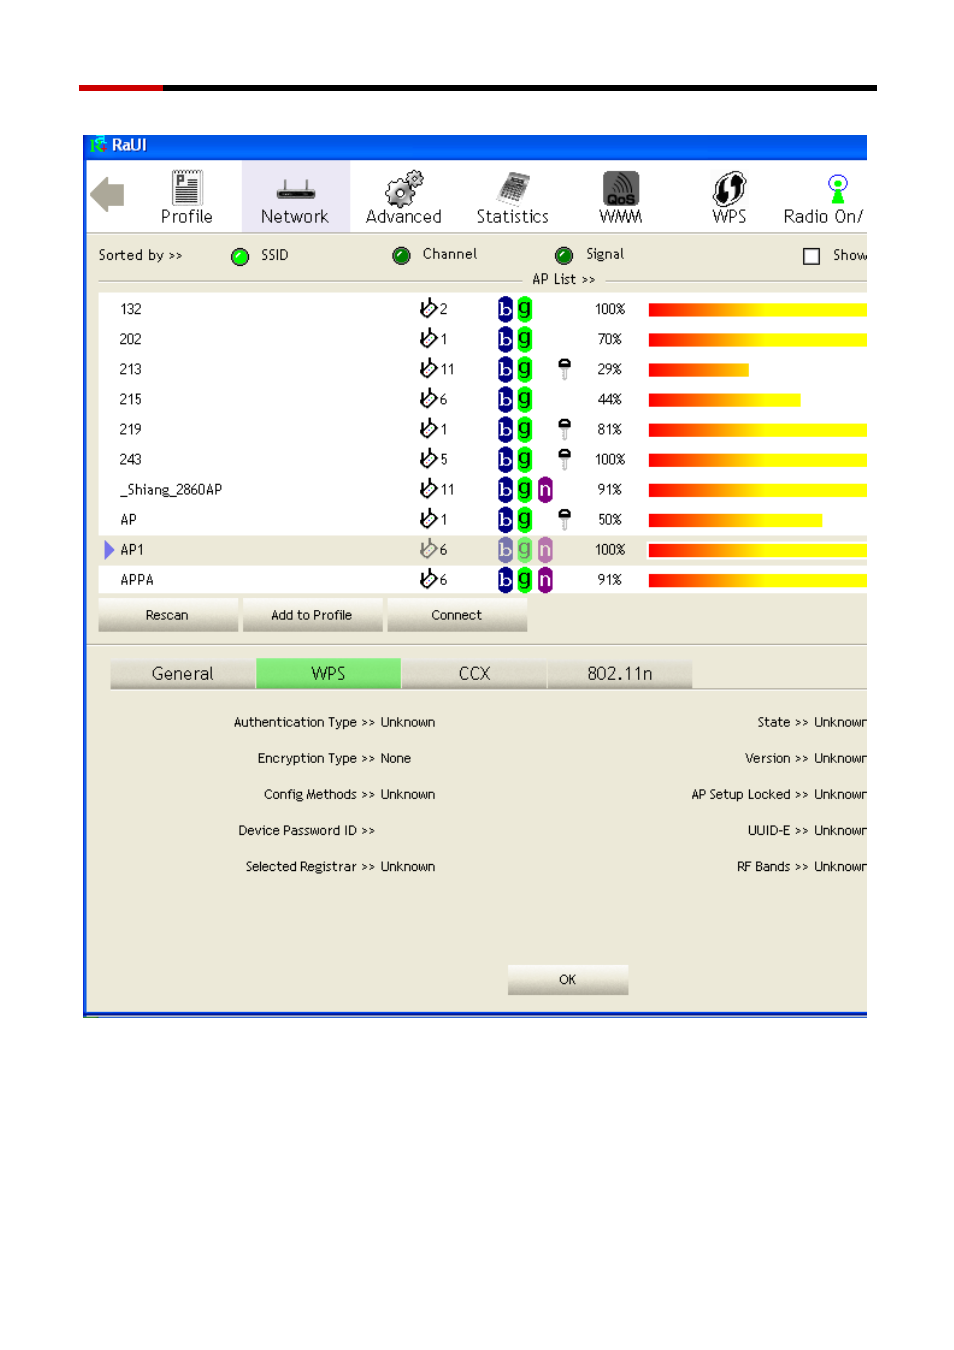
Task: Click signal bar for network AP
Action: (736, 520)
